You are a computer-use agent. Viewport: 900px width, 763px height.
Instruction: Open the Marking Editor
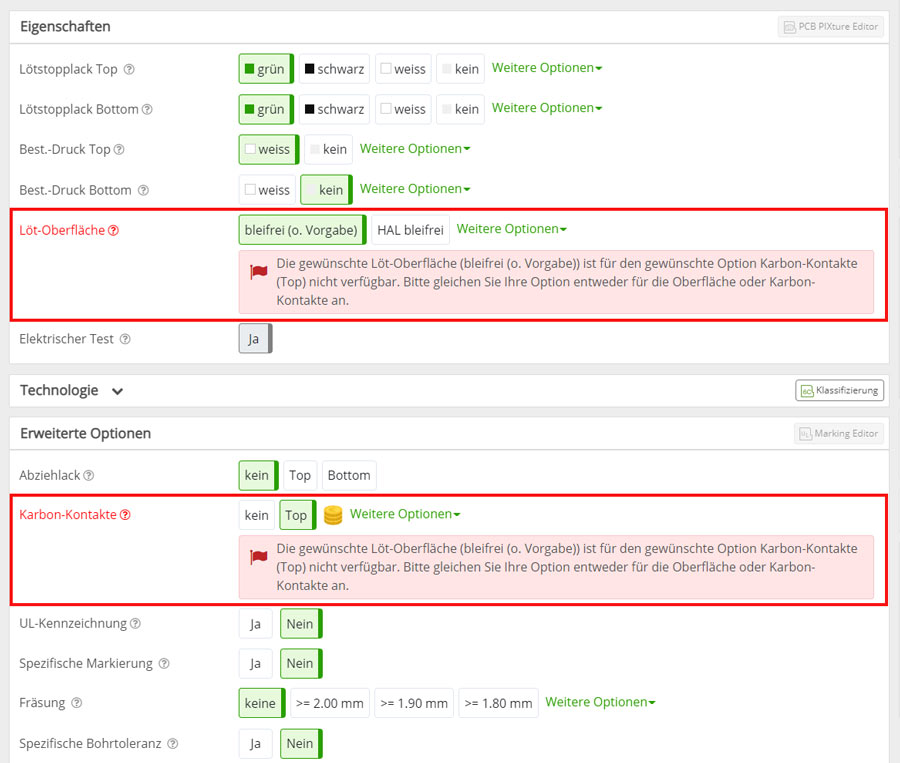click(839, 434)
